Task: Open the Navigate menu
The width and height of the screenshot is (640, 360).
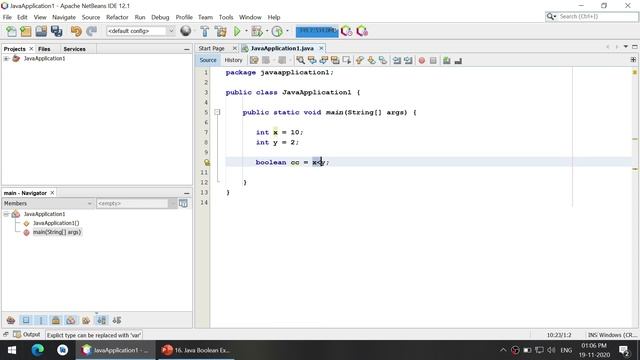Action: click(64, 17)
